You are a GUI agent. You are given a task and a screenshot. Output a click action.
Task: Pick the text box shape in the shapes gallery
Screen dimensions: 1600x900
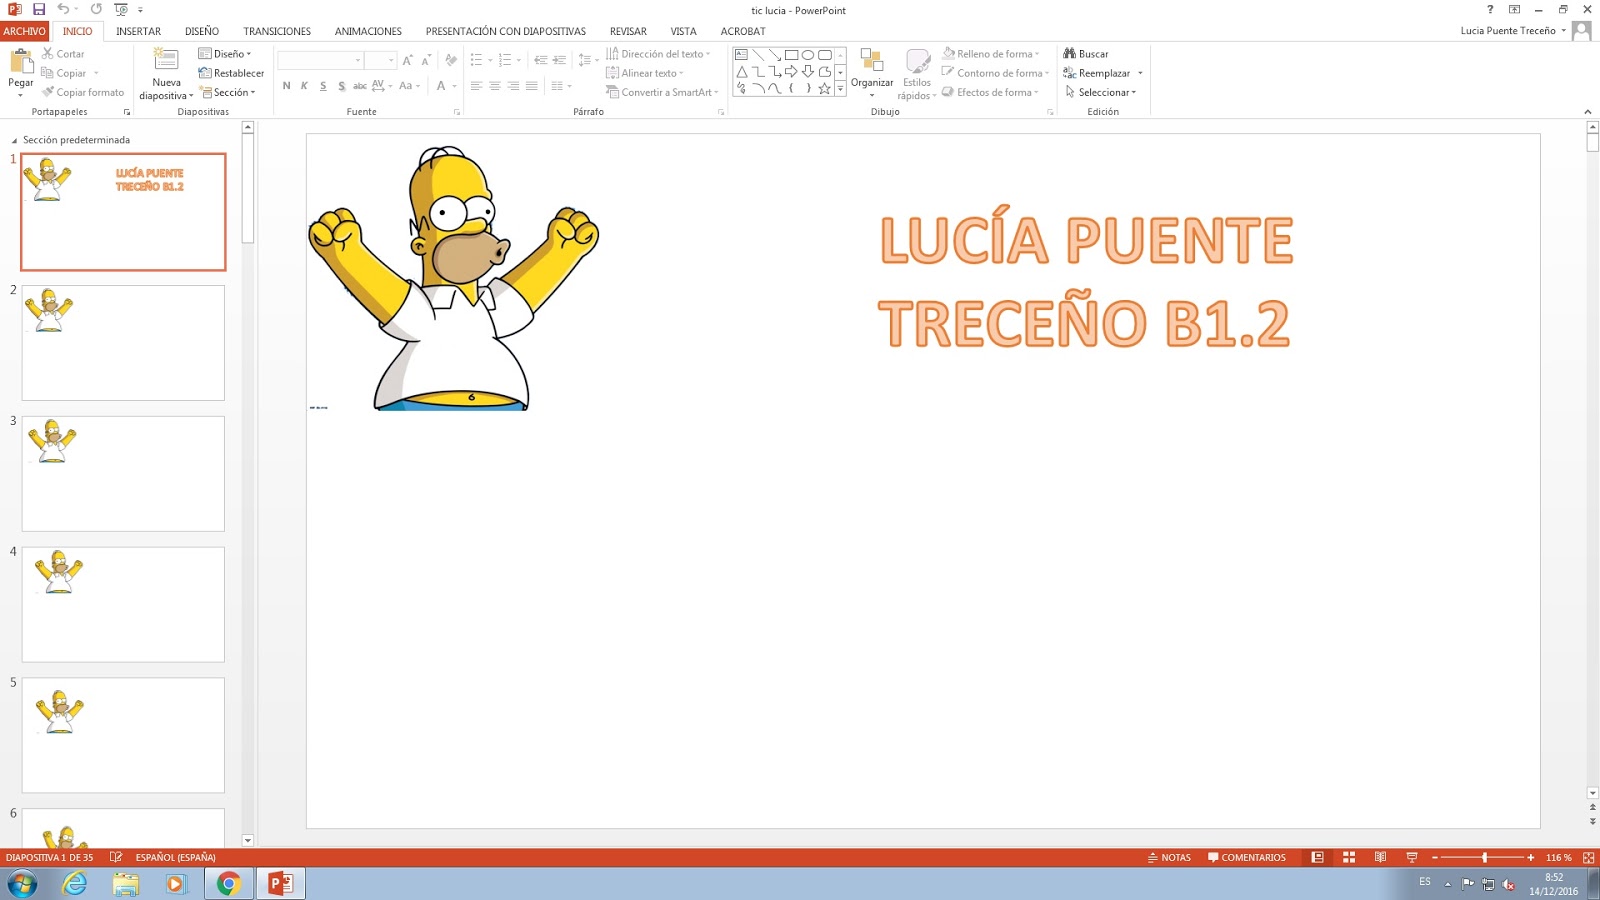point(742,55)
